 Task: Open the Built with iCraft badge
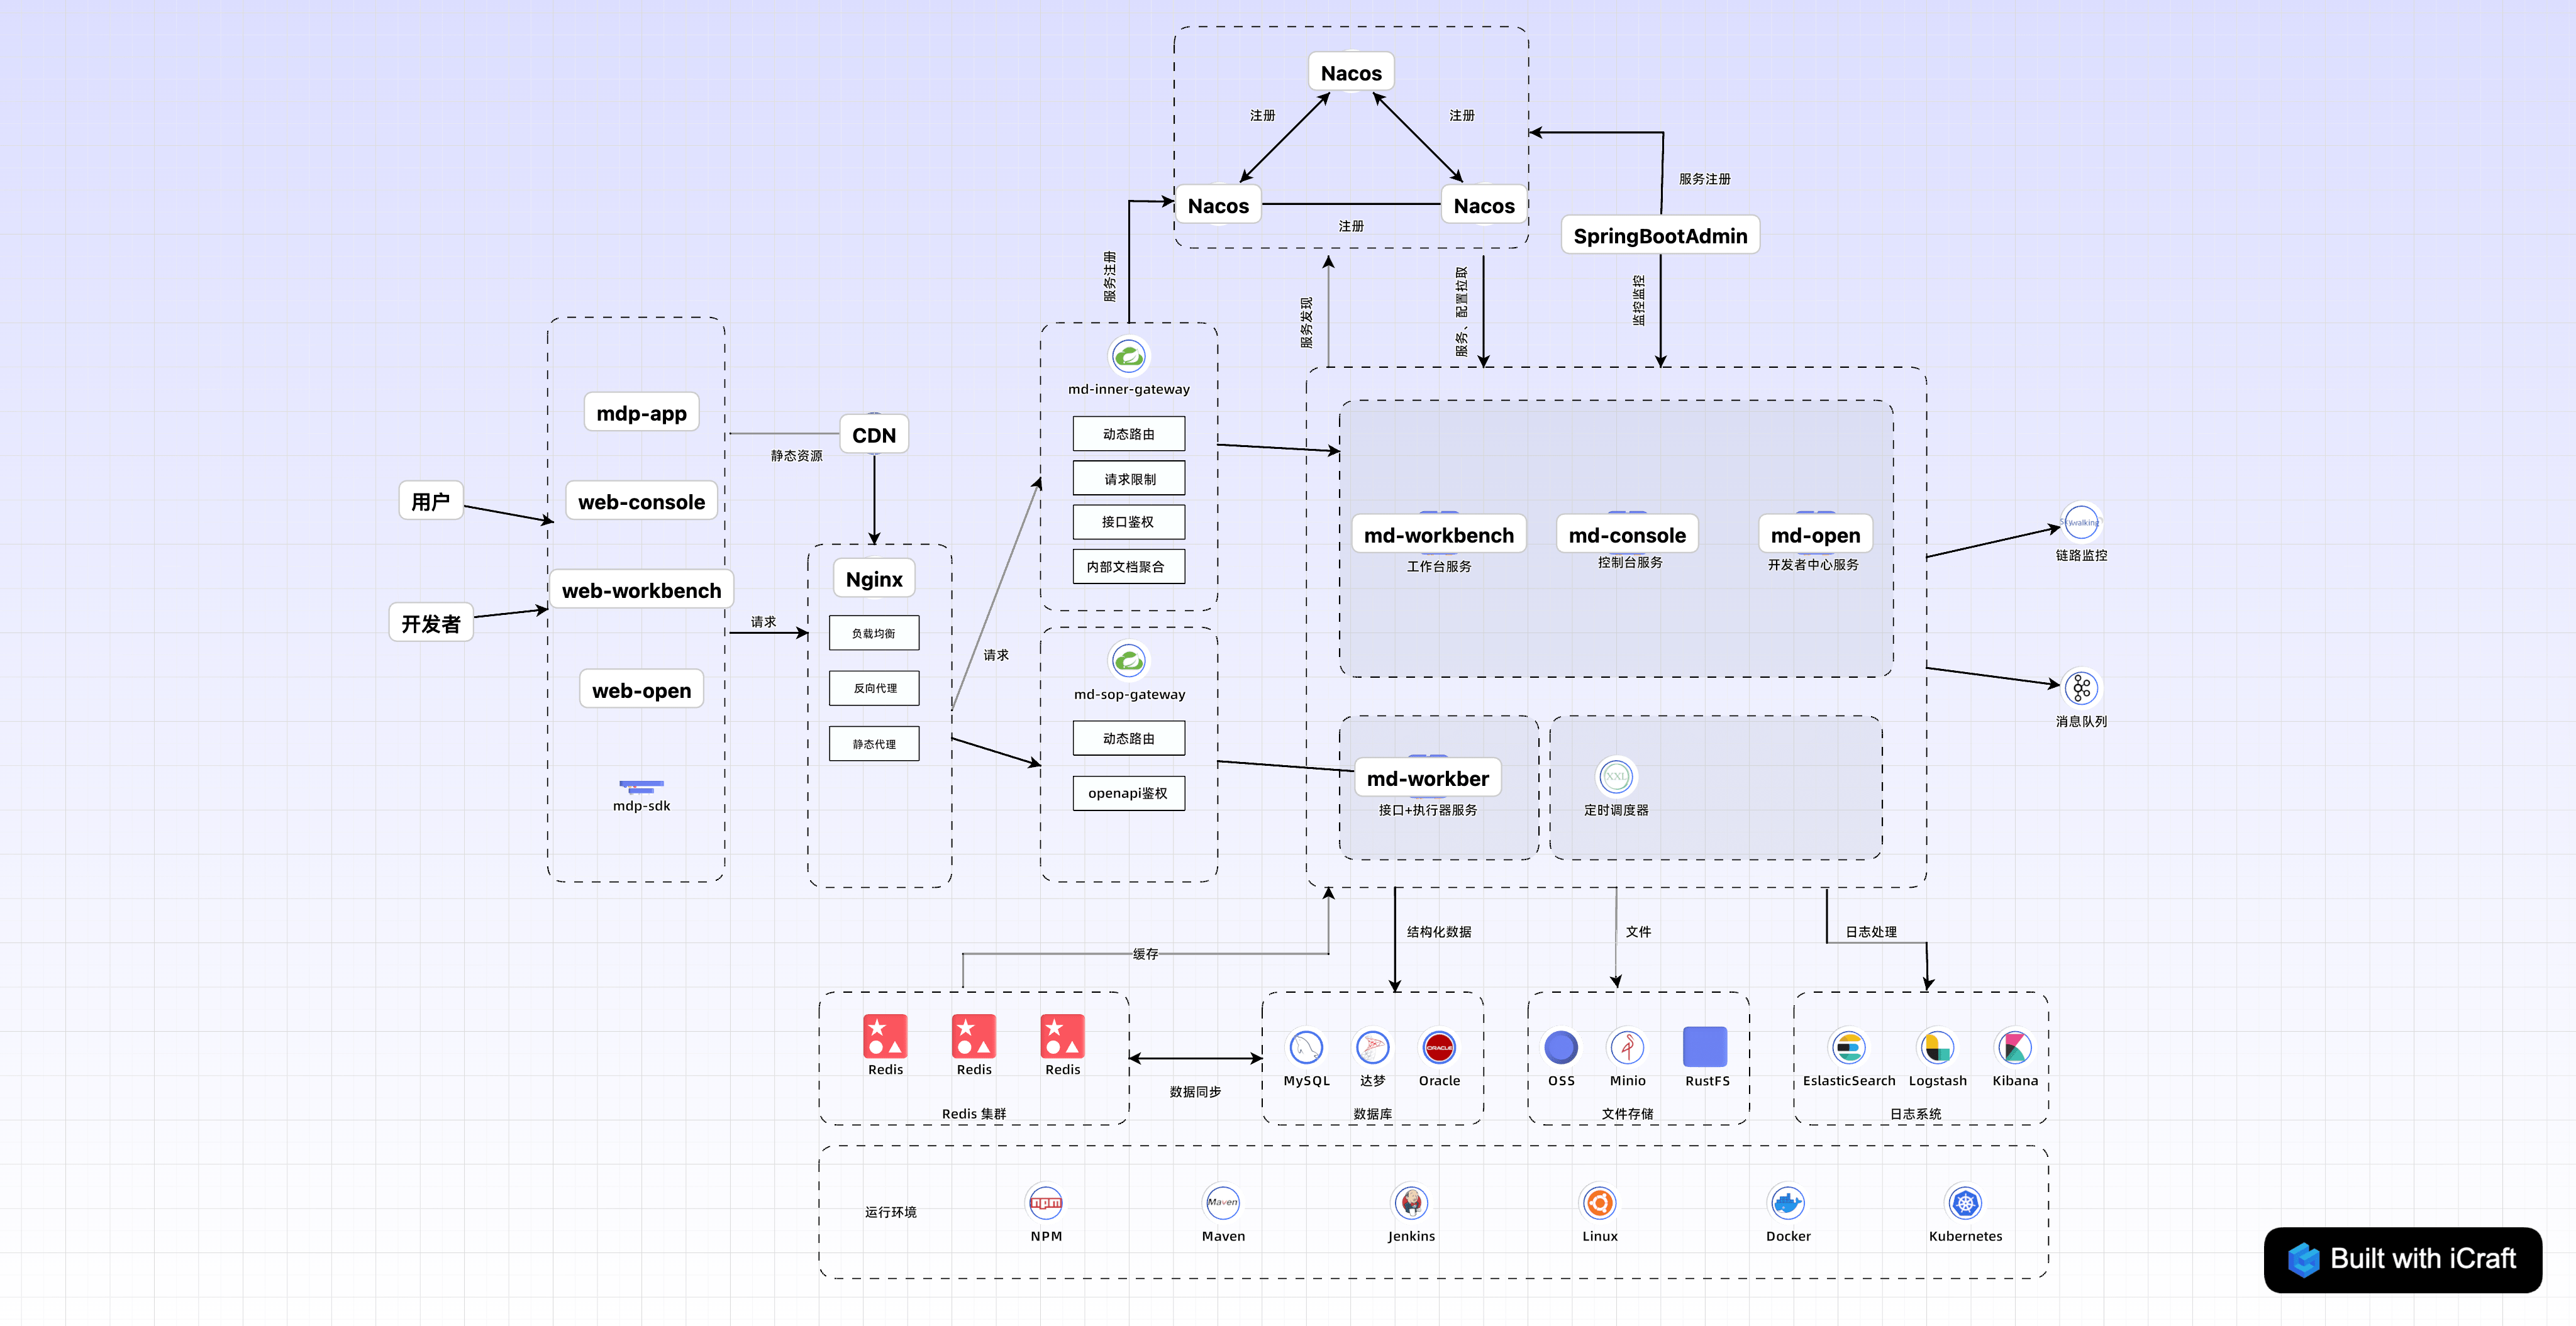tap(2402, 1259)
